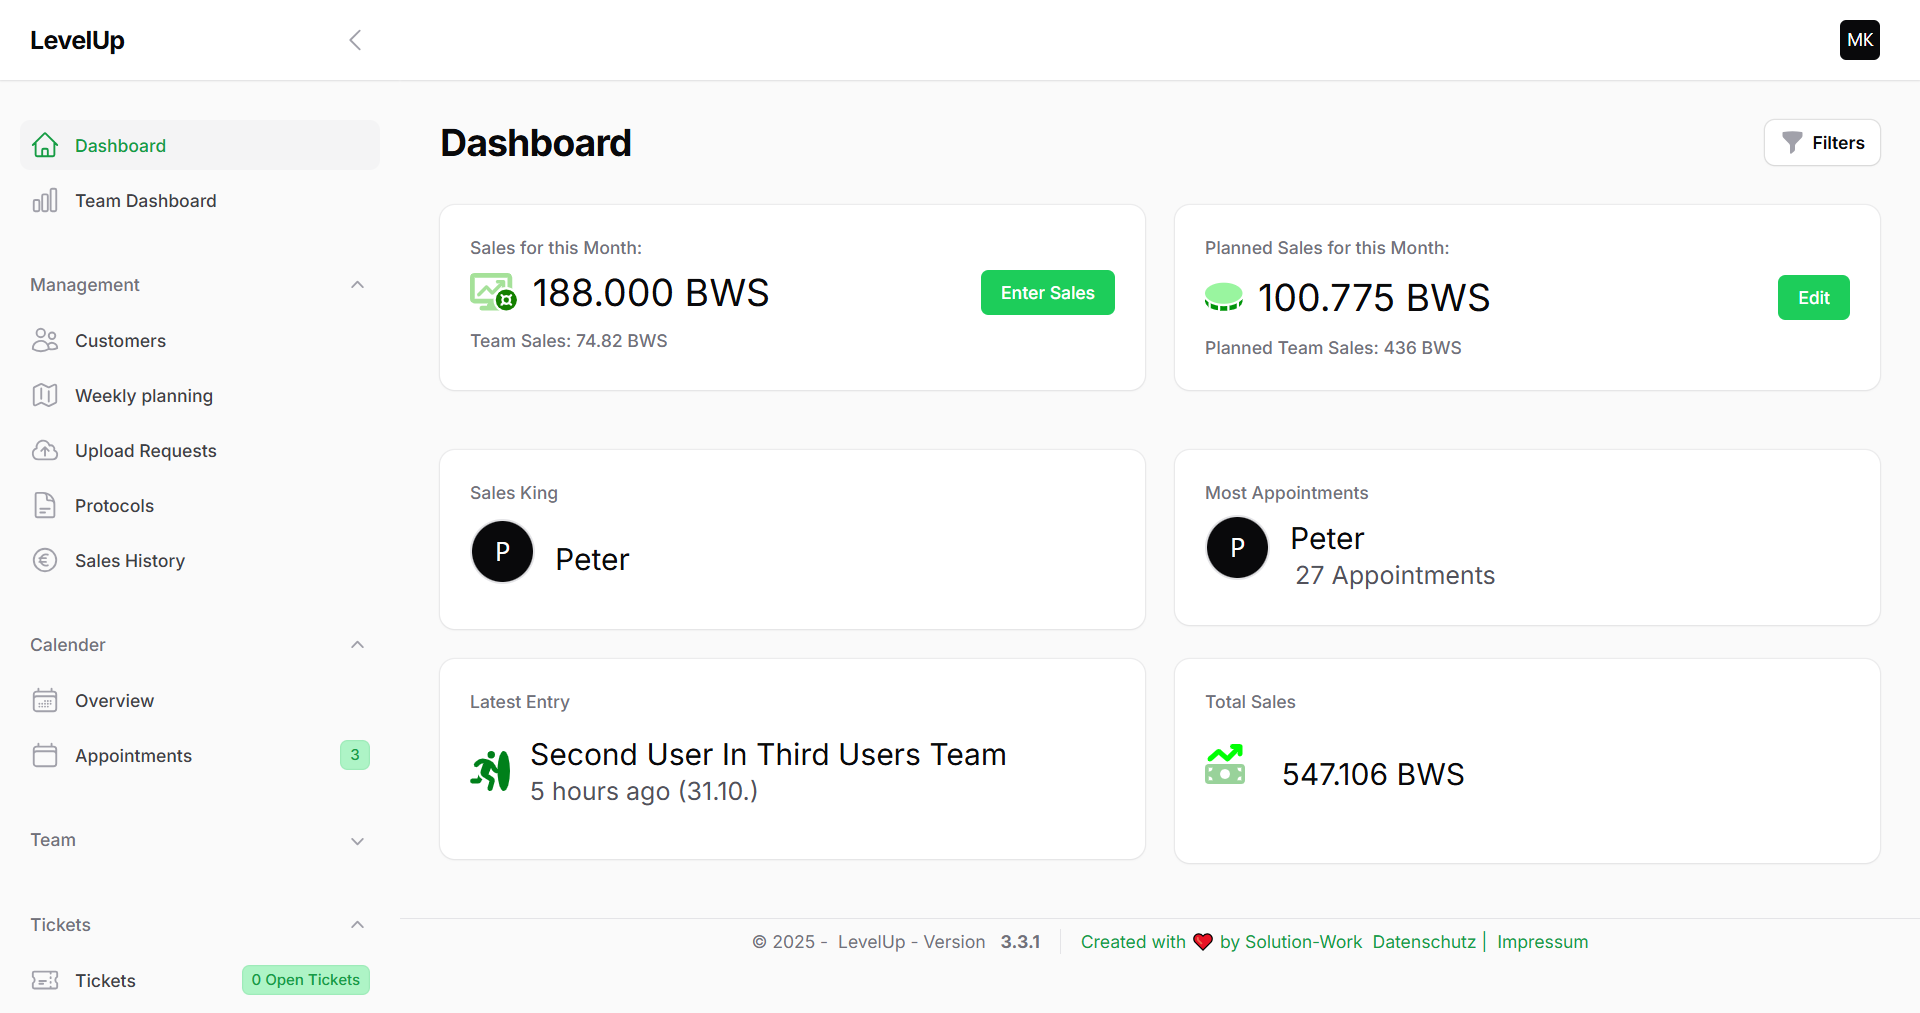The height and width of the screenshot is (1013, 1920).
Task: Click the Customers people icon
Action: pyautogui.click(x=45, y=341)
